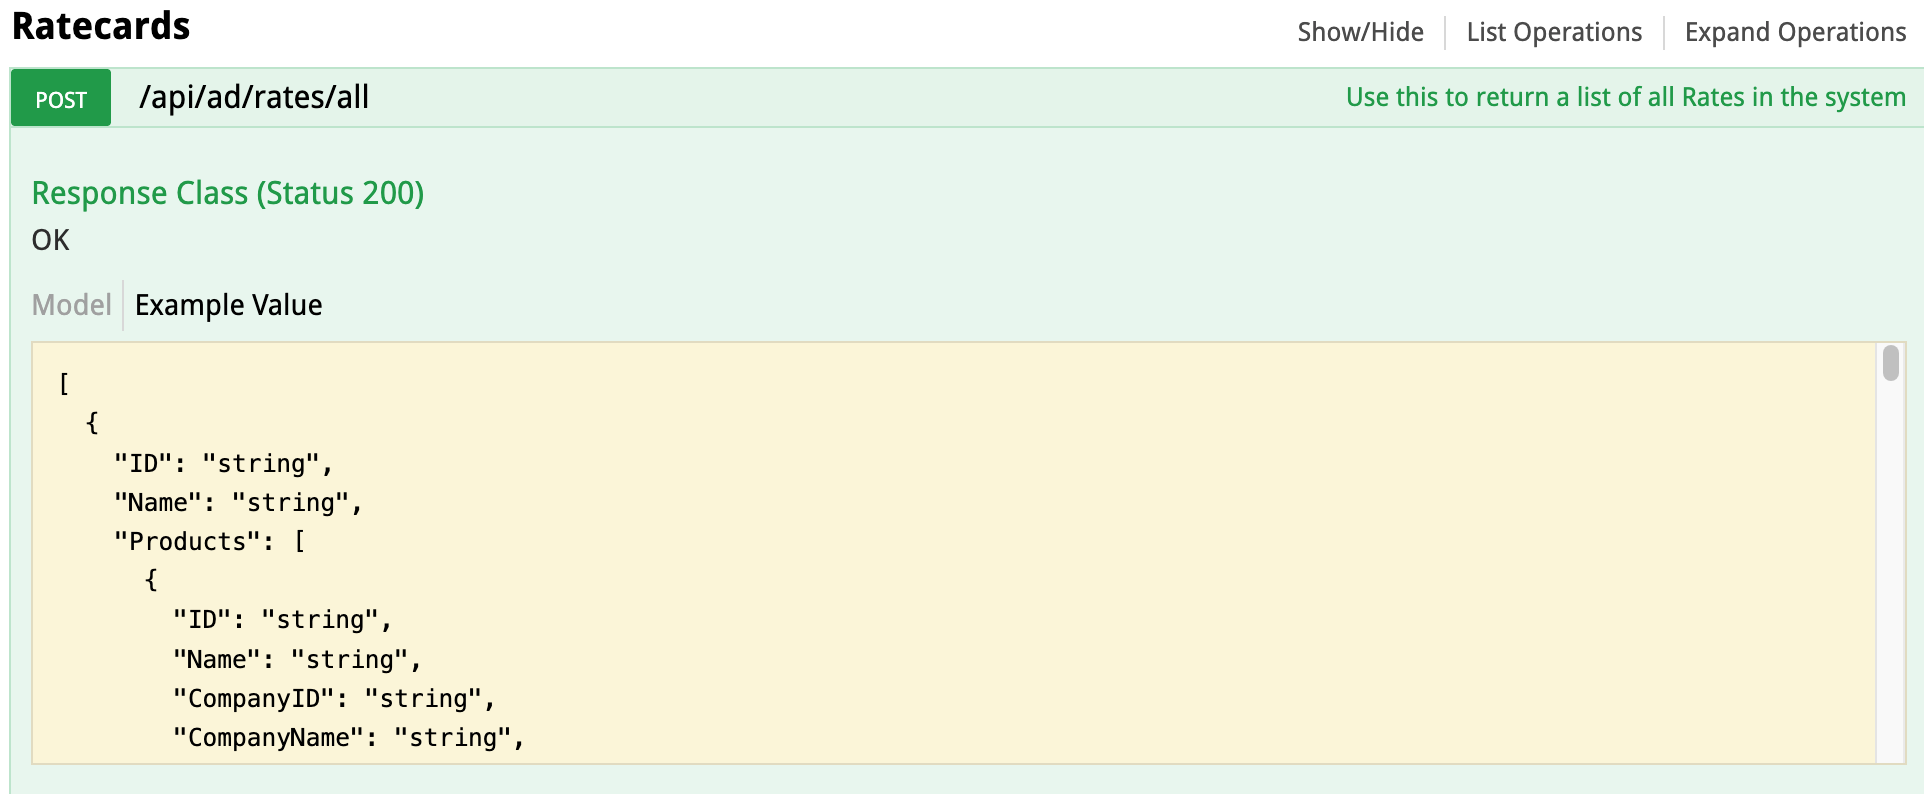This screenshot has width=1924, height=794.
Task: Click the top-level "Name": "string" line
Action: 238,502
